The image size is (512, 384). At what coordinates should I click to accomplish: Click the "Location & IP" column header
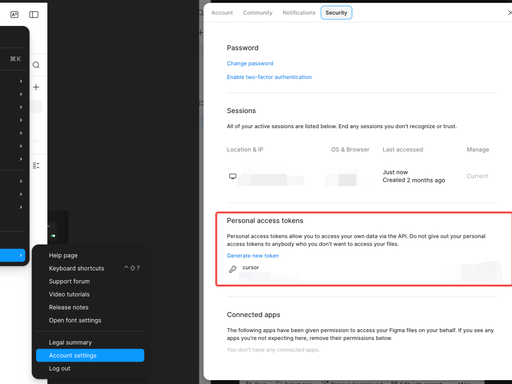pos(245,149)
